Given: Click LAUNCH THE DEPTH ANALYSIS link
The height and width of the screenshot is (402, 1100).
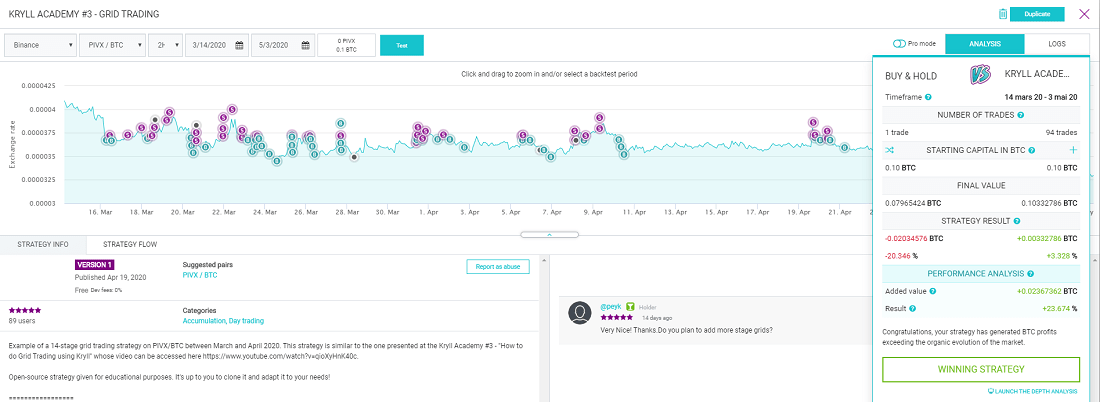Looking at the screenshot, I should pyautogui.click(x=1032, y=391).
